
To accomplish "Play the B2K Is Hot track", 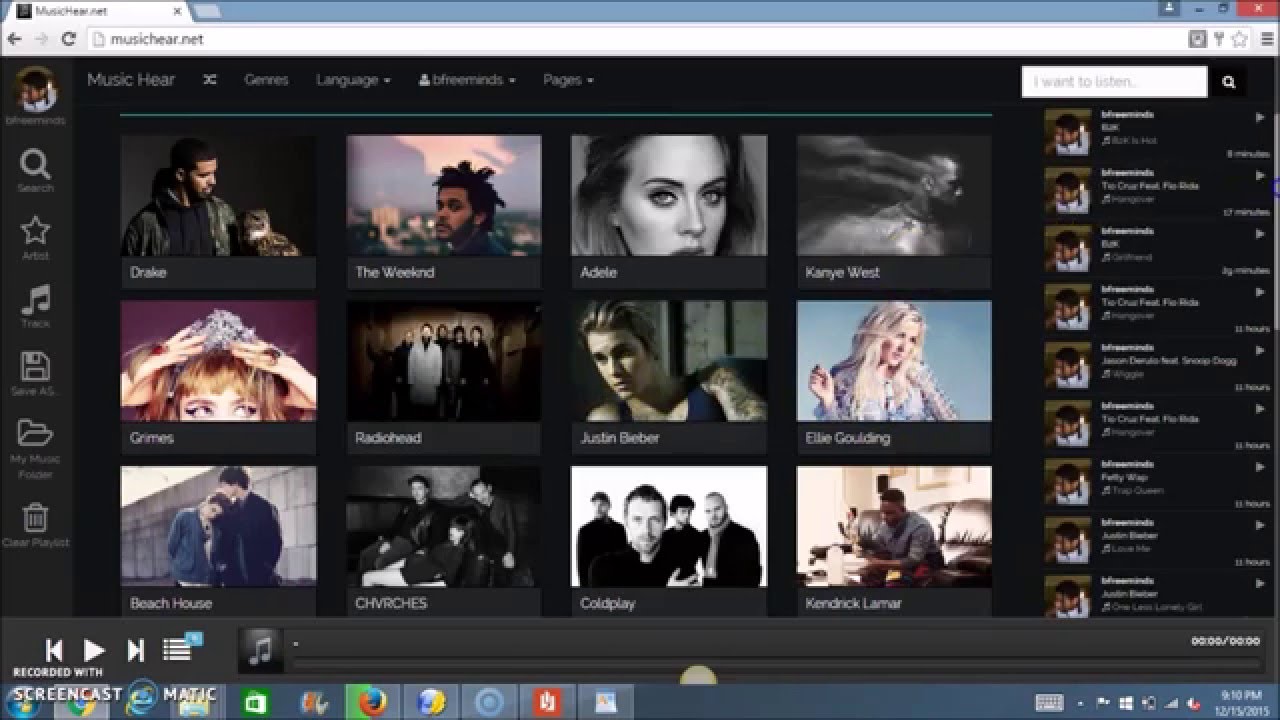I will coord(1260,117).
